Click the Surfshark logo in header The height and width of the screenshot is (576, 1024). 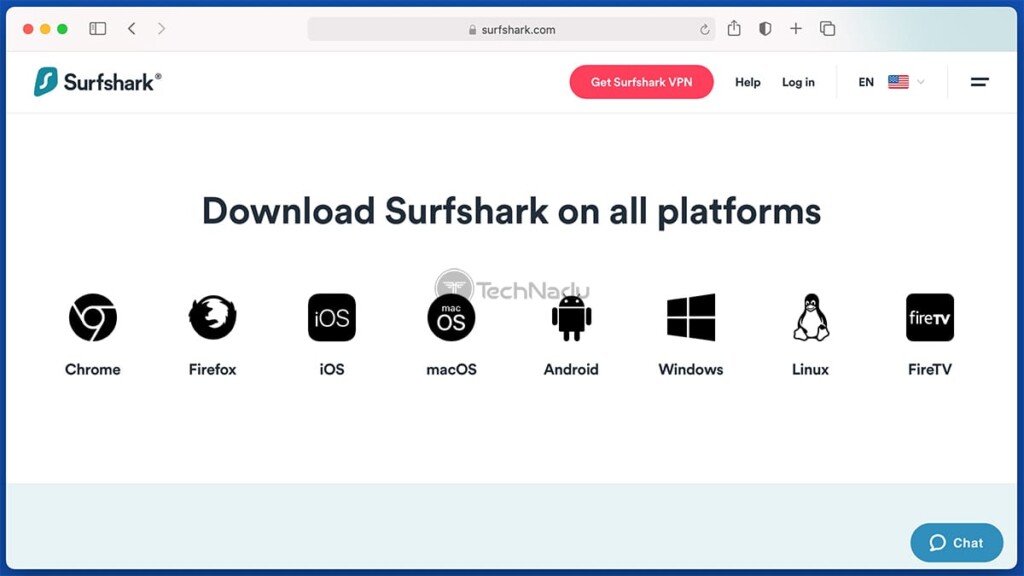97,82
